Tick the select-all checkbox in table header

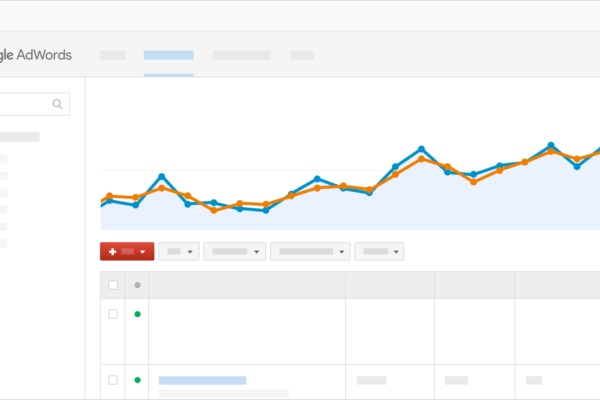click(x=113, y=285)
